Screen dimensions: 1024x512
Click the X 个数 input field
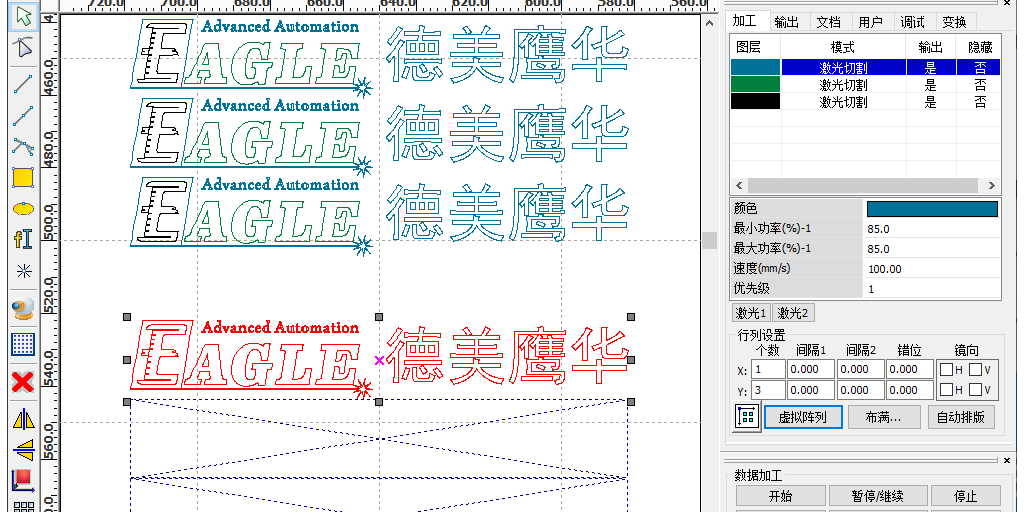[x=767, y=370]
